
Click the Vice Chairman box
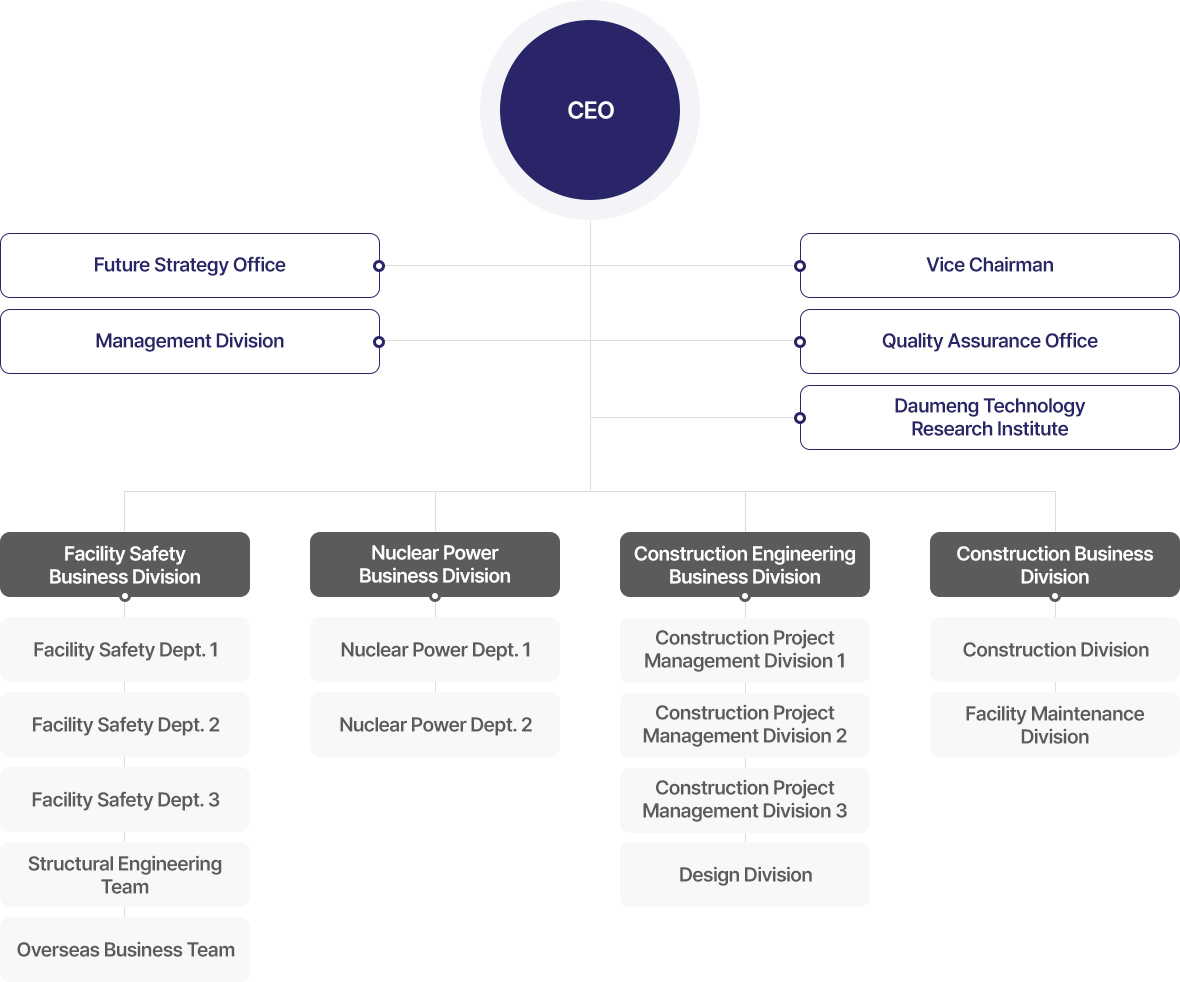pyautogui.click(x=989, y=265)
